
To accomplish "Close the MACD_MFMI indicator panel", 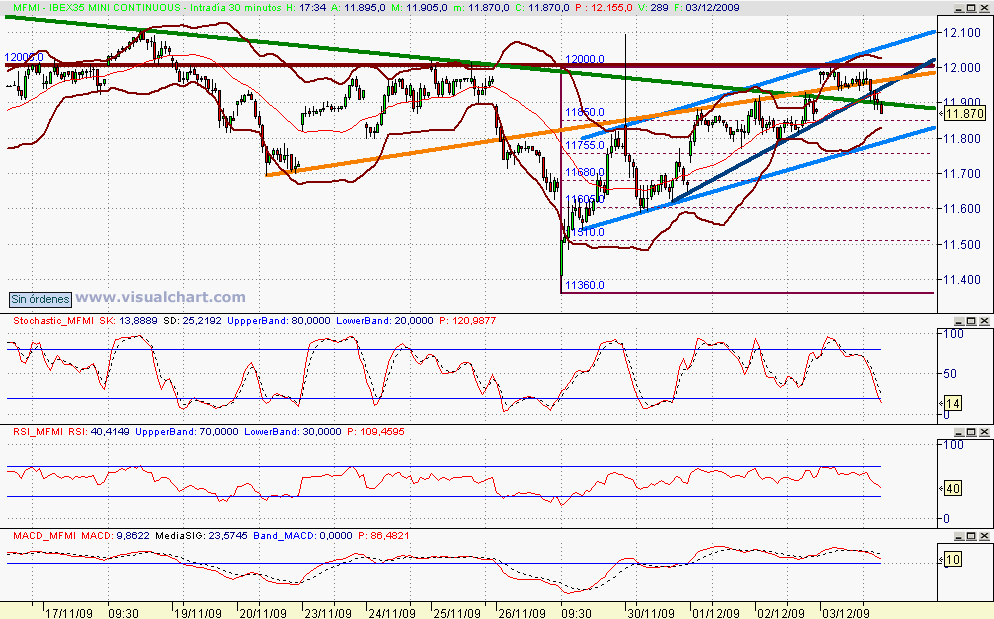I will 984,536.
